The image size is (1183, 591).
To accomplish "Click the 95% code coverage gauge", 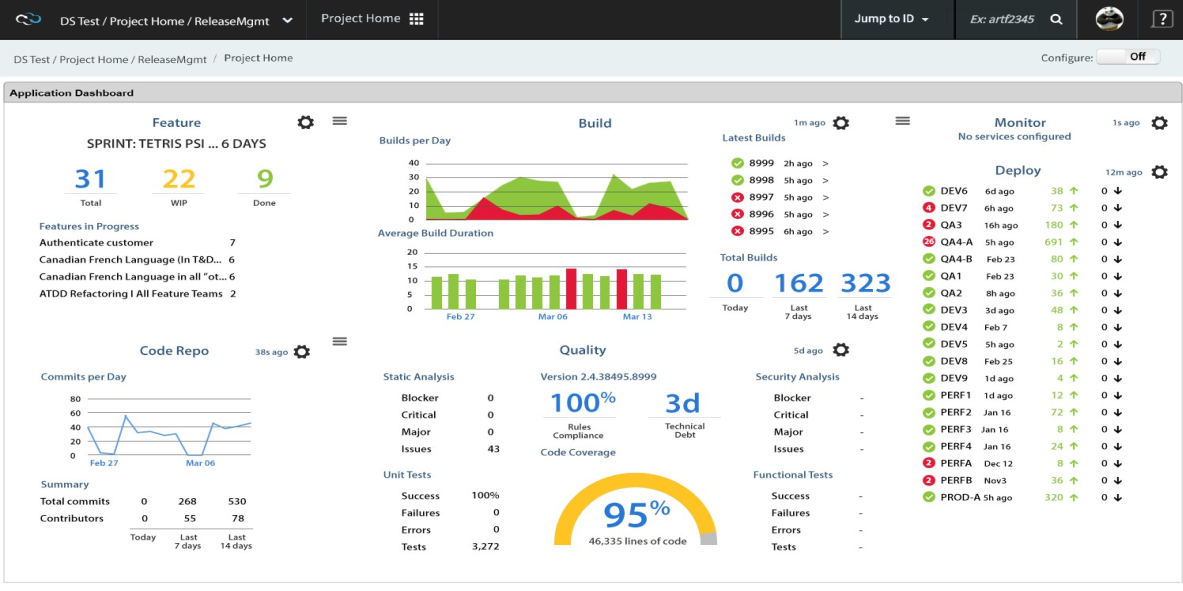I will (x=635, y=514).
